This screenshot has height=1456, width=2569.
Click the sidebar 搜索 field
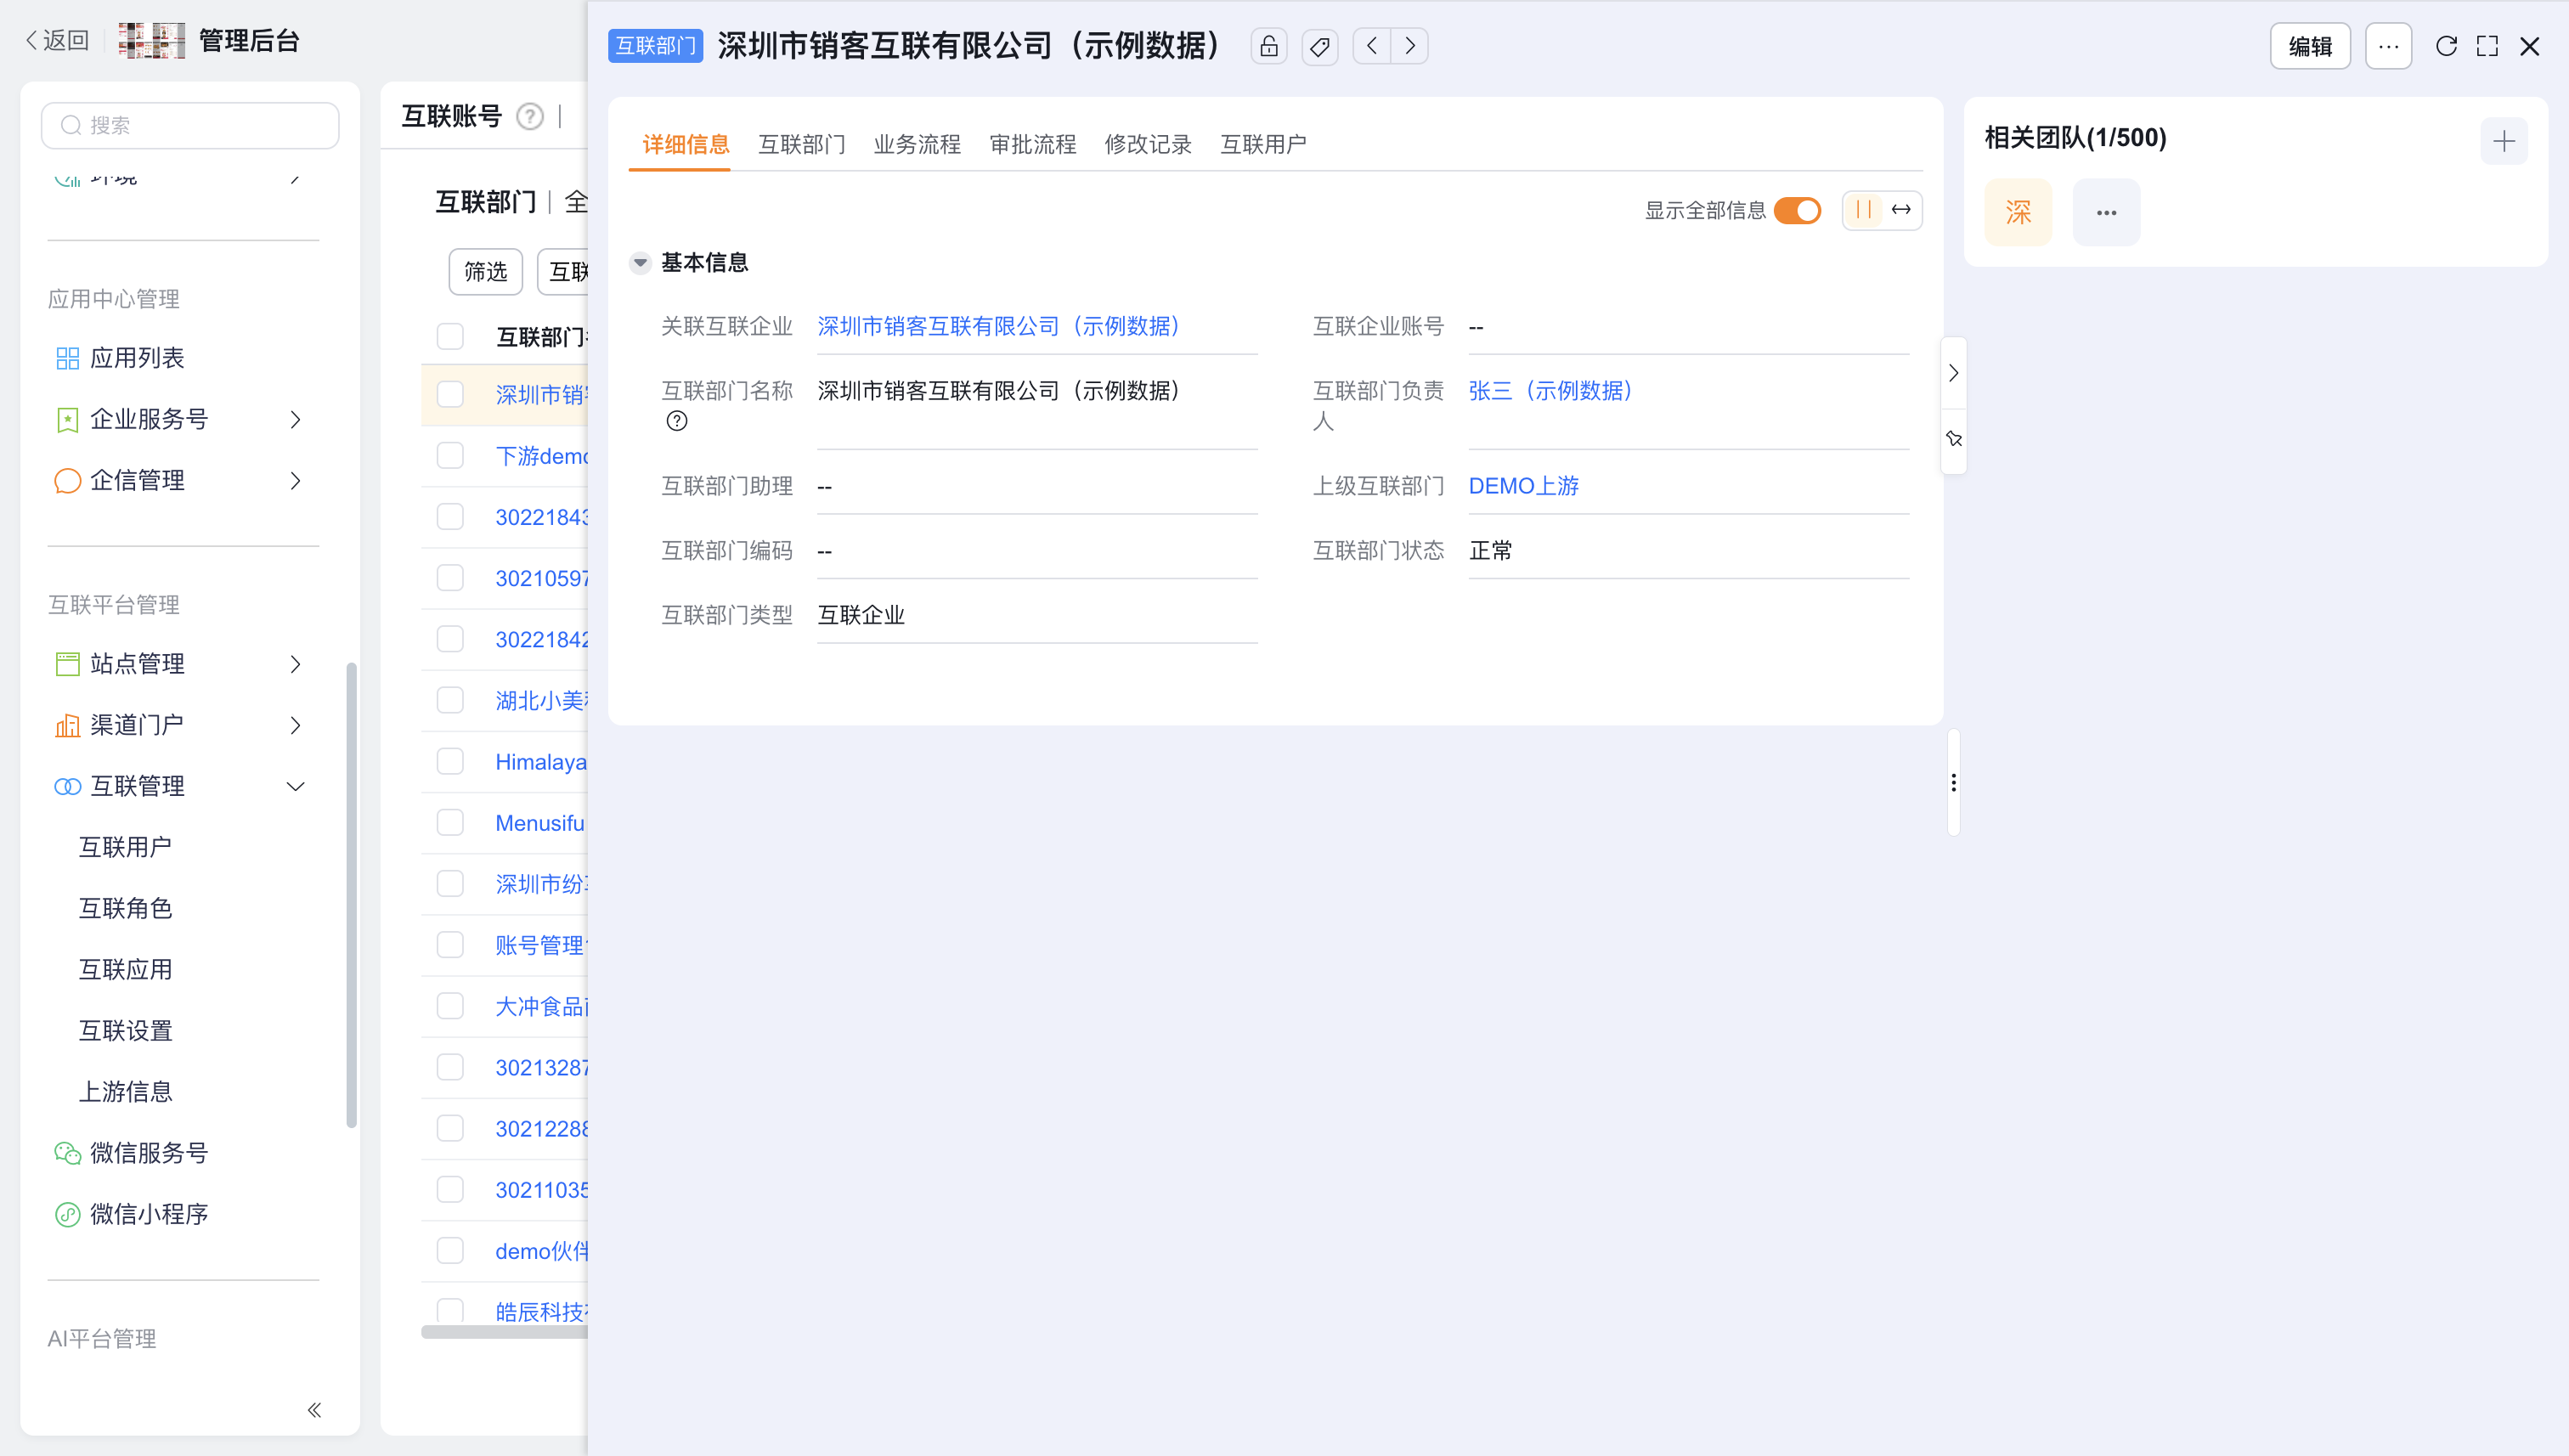point(190,125)
